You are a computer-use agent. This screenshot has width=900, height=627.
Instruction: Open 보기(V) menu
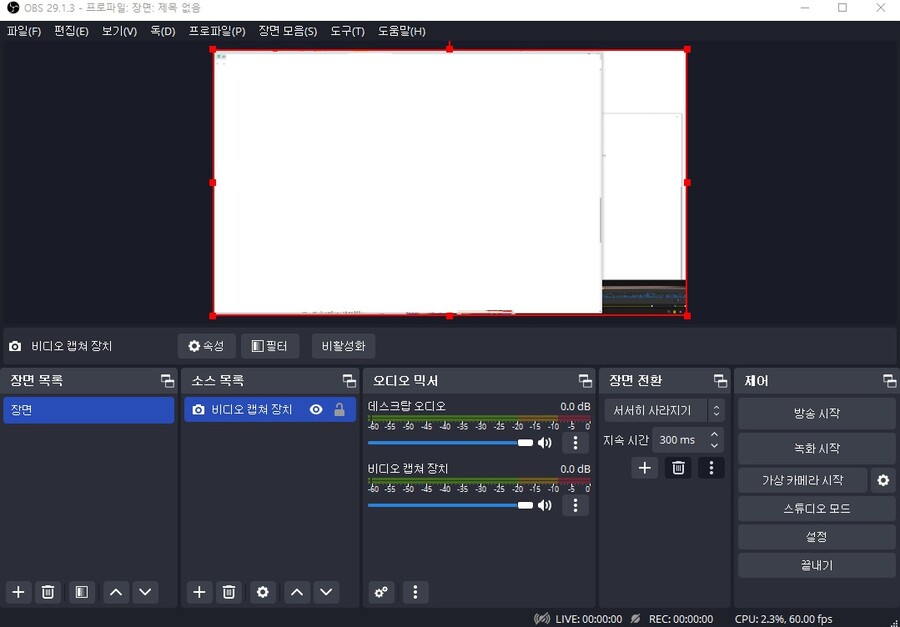click(119, 31)
